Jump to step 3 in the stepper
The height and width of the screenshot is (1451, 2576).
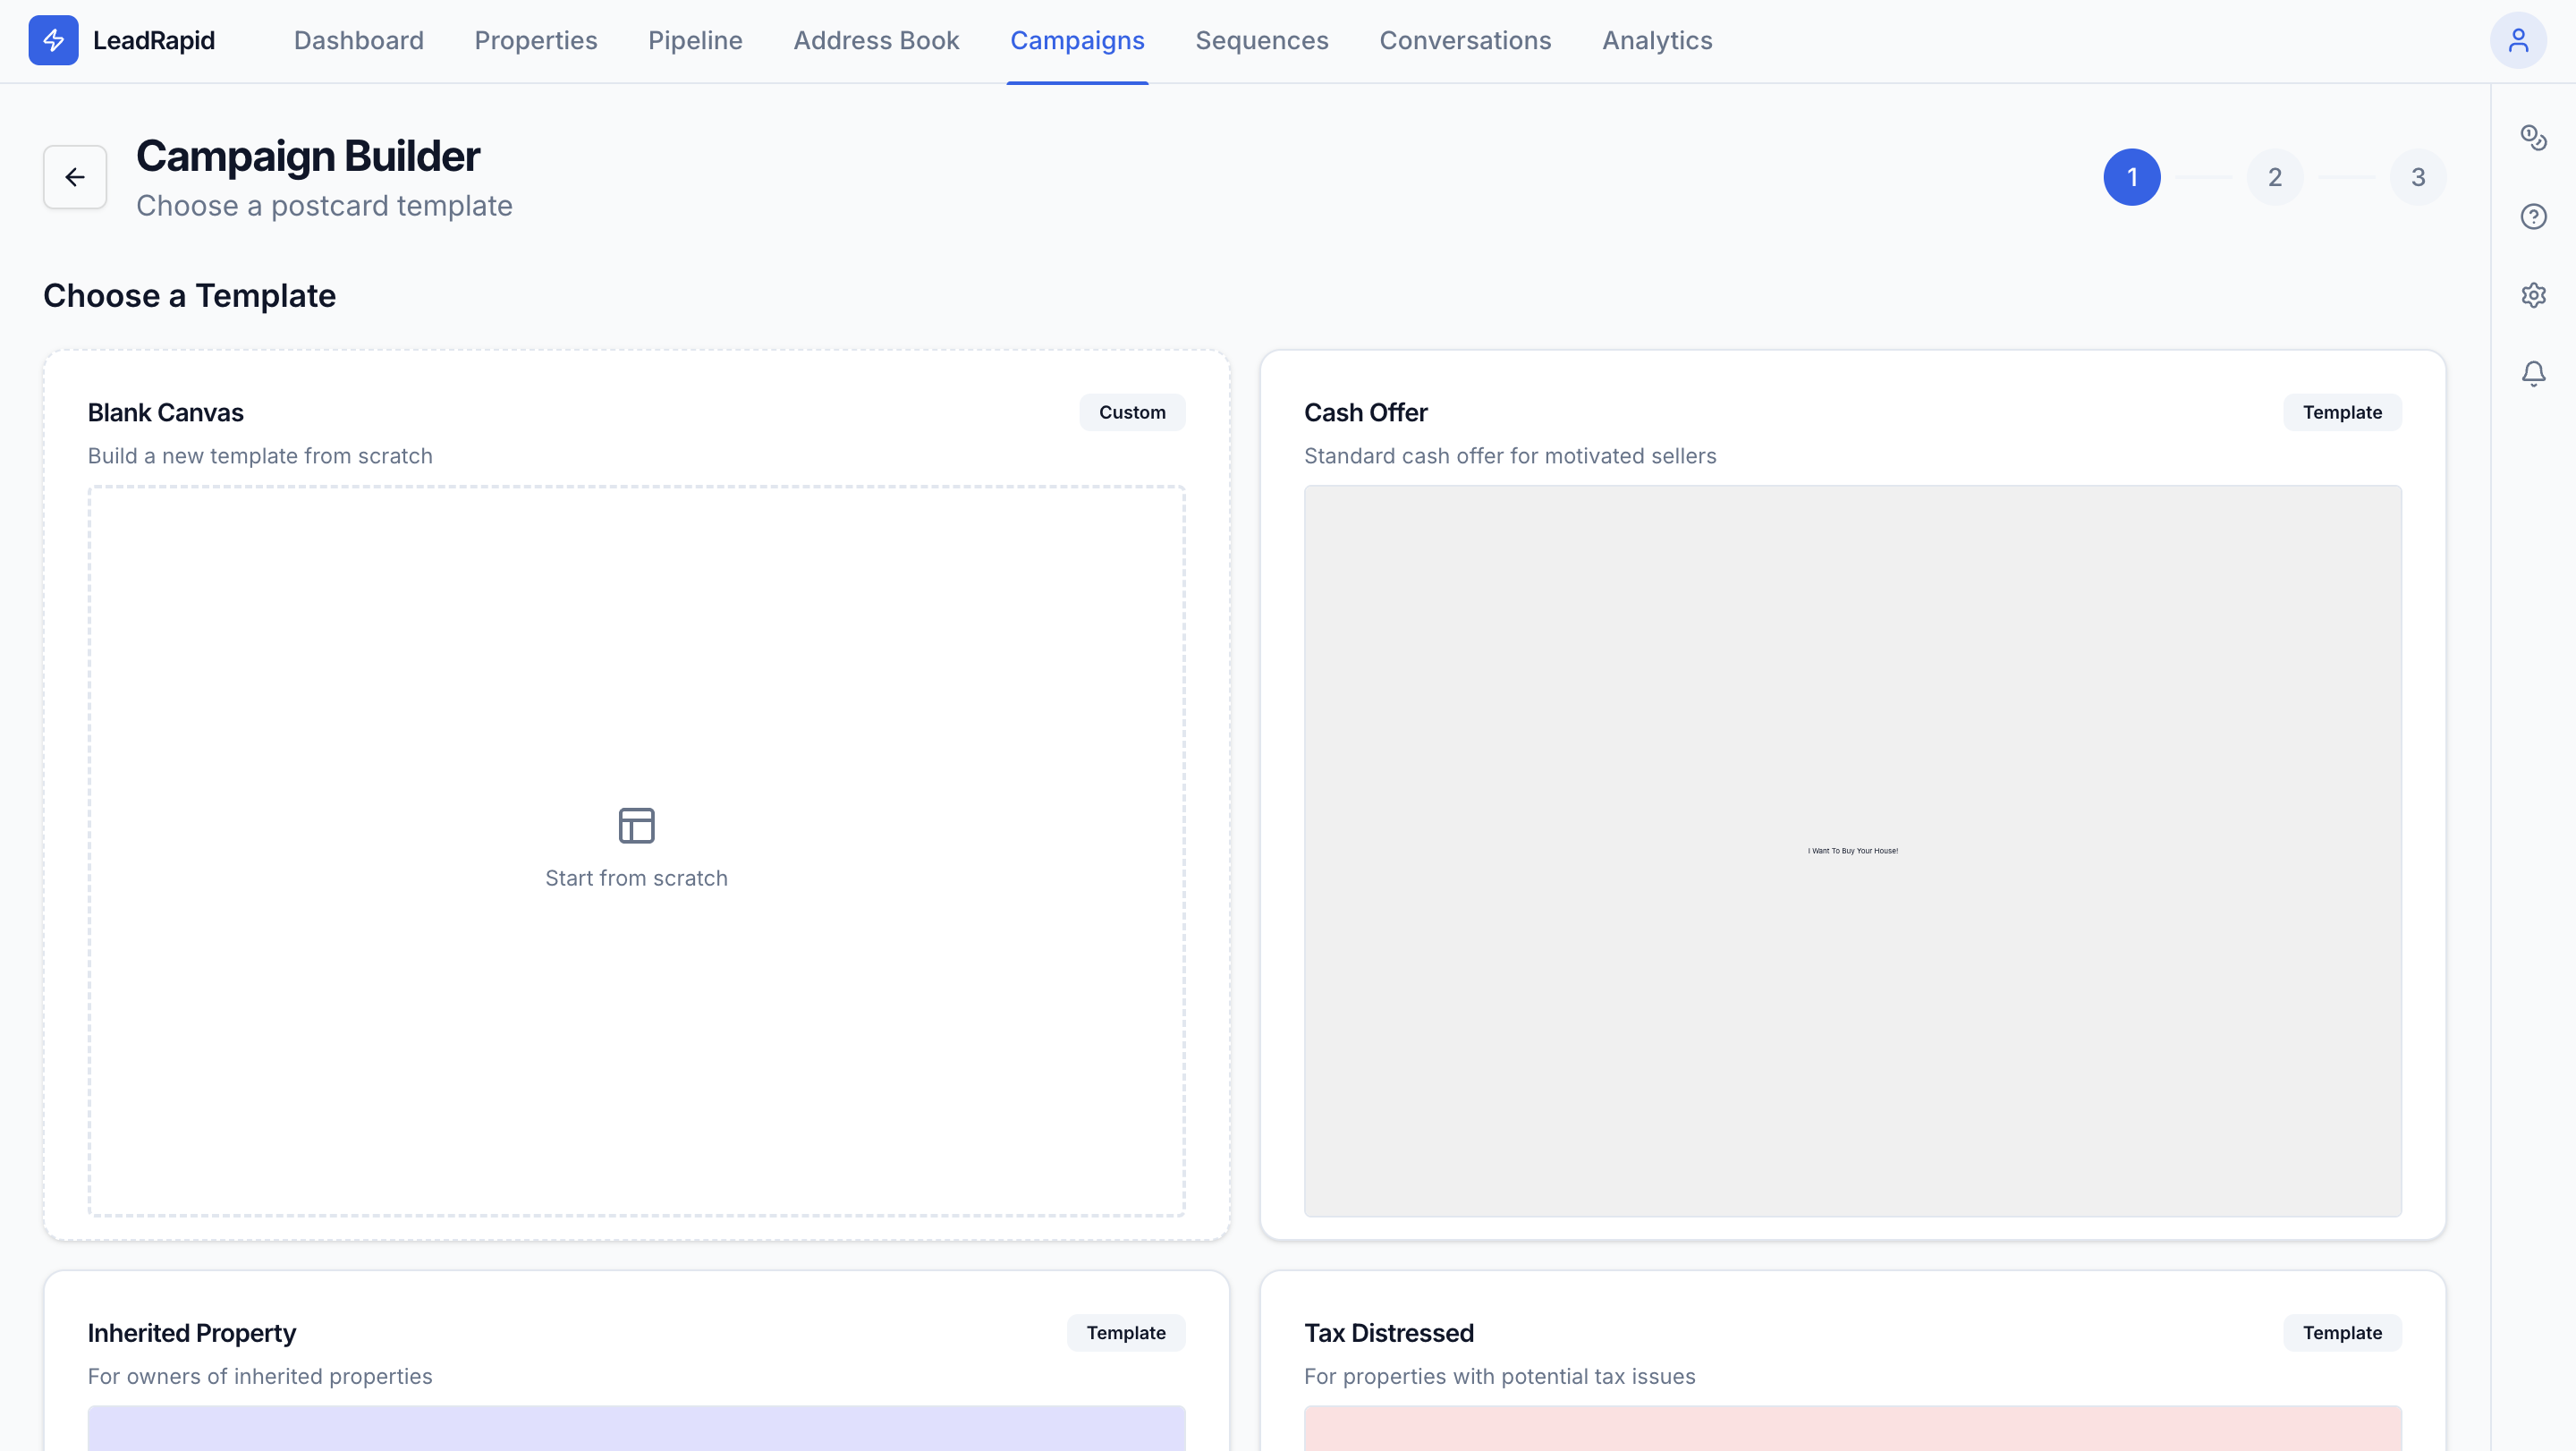[2418, 177]
